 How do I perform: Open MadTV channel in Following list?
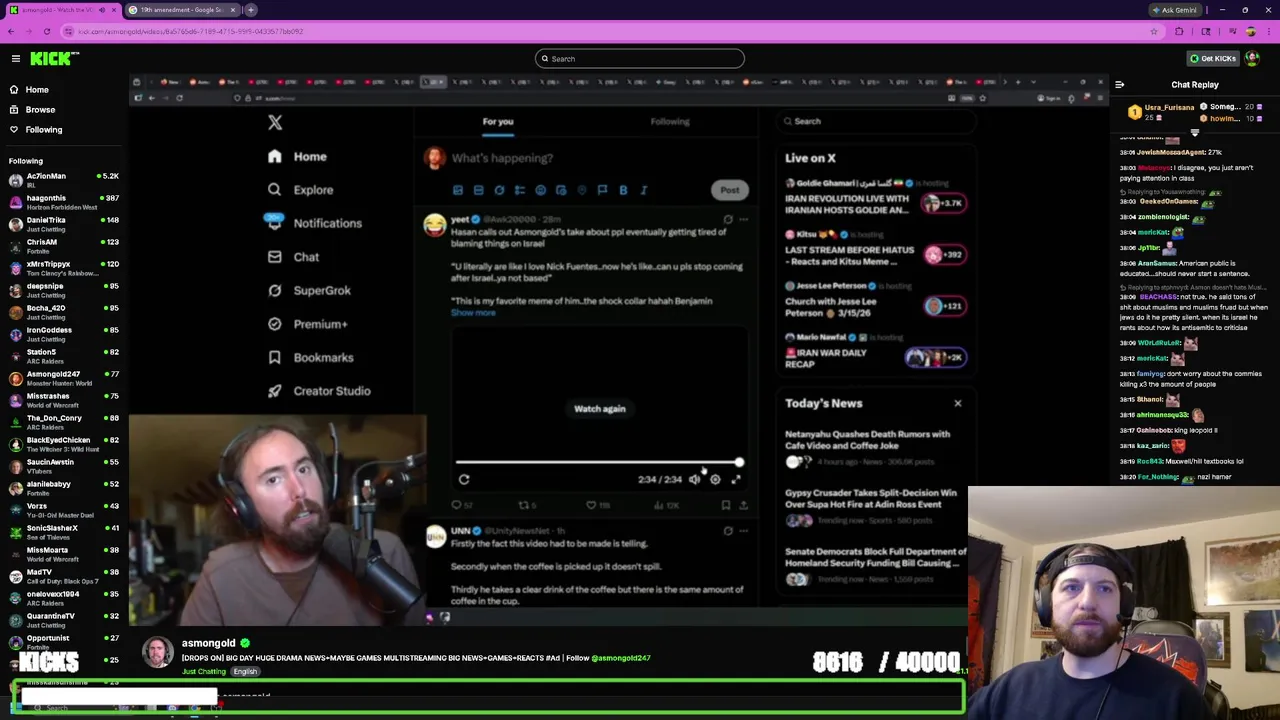(62, 576)
